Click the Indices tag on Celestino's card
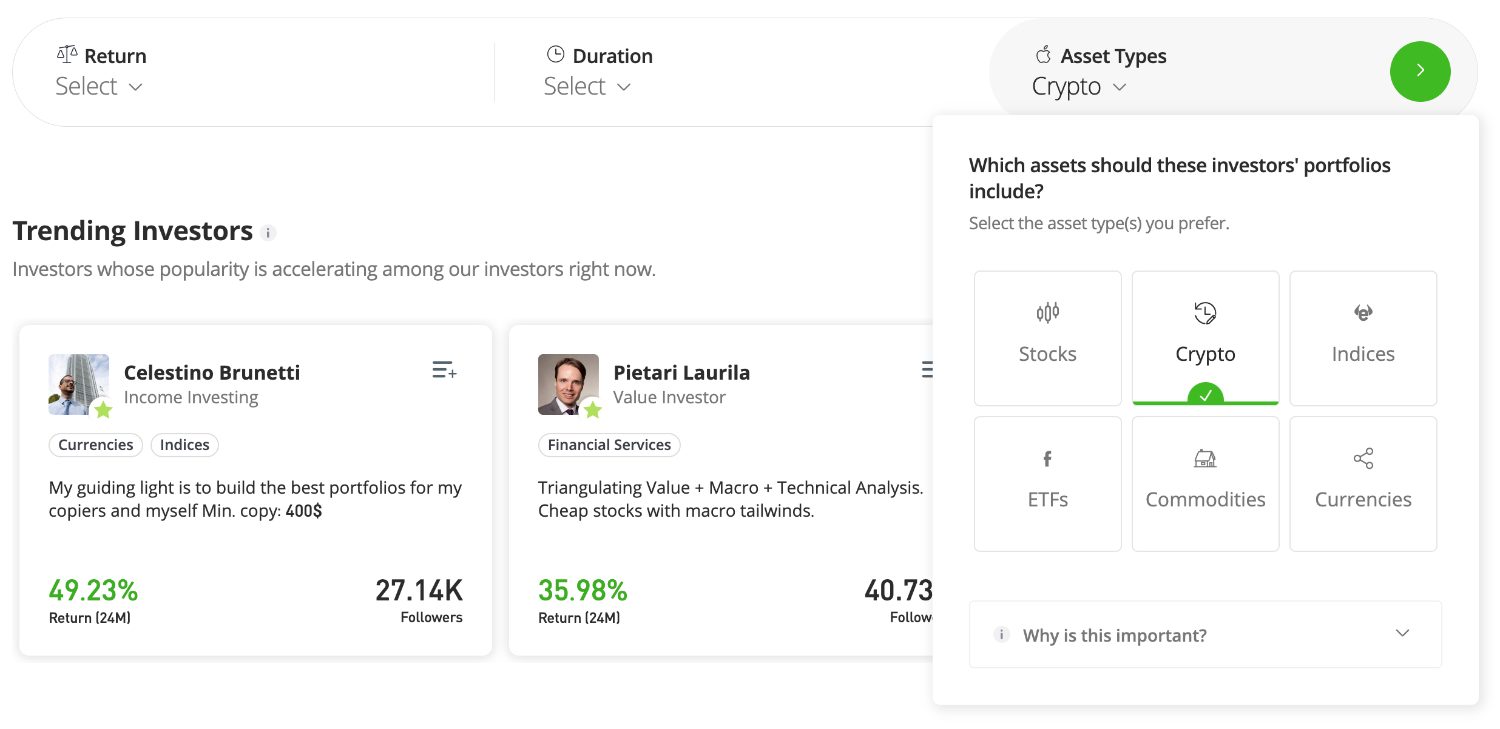Screen dimensions: 1500x729 tap(185, 445)
